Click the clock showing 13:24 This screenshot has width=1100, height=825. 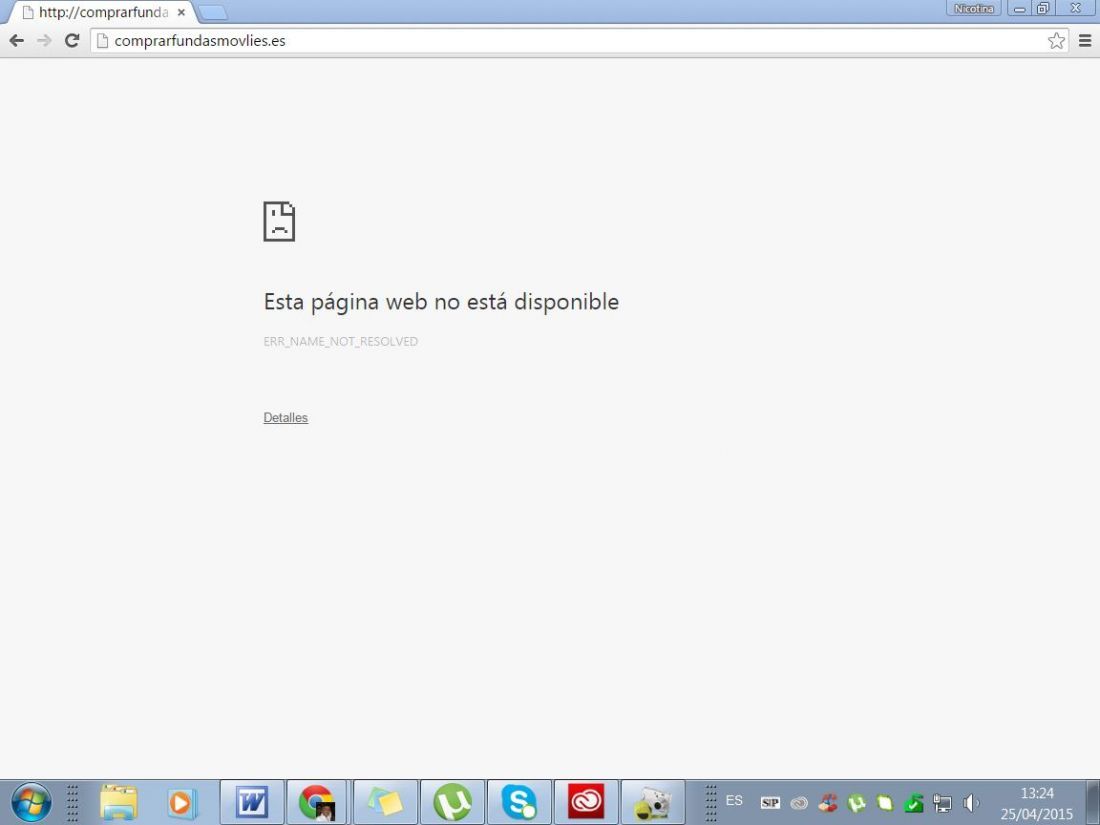[1037, 793]
